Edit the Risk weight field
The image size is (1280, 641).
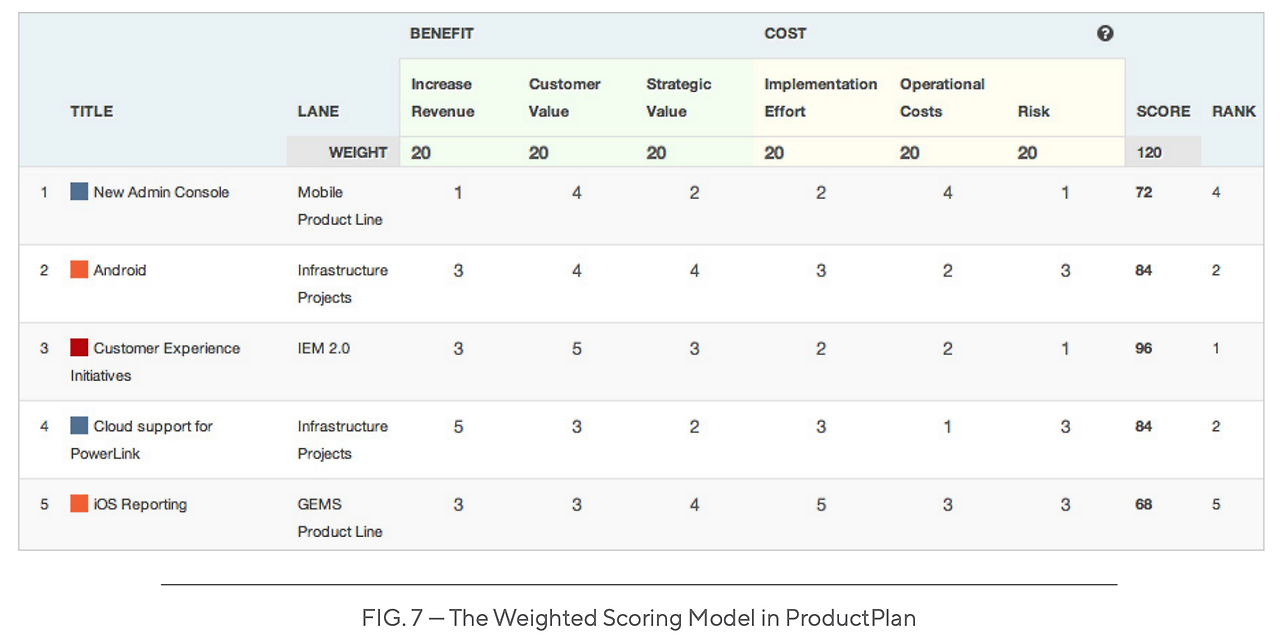click(1061, 153)
